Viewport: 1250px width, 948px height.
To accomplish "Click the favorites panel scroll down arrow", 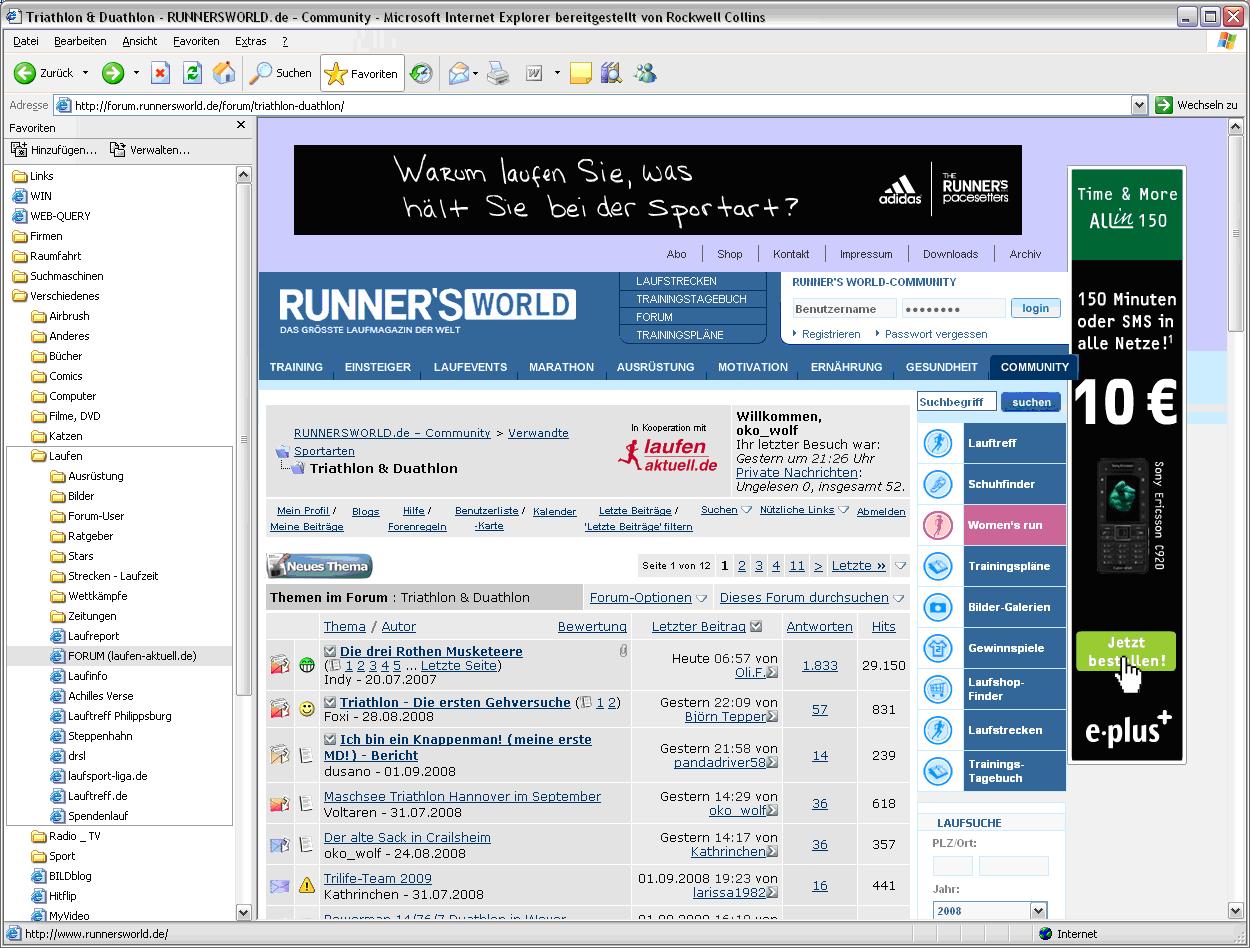I will pos(243,913).
